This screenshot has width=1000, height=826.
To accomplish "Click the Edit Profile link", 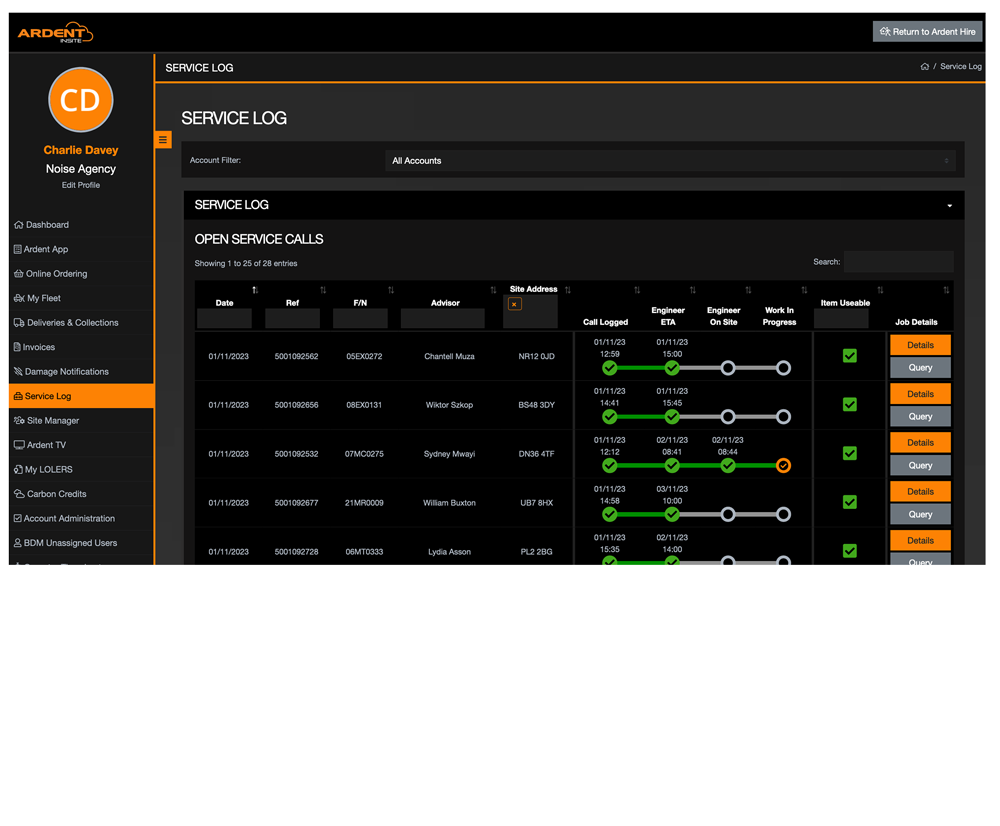I will click(x=81, y=185).
